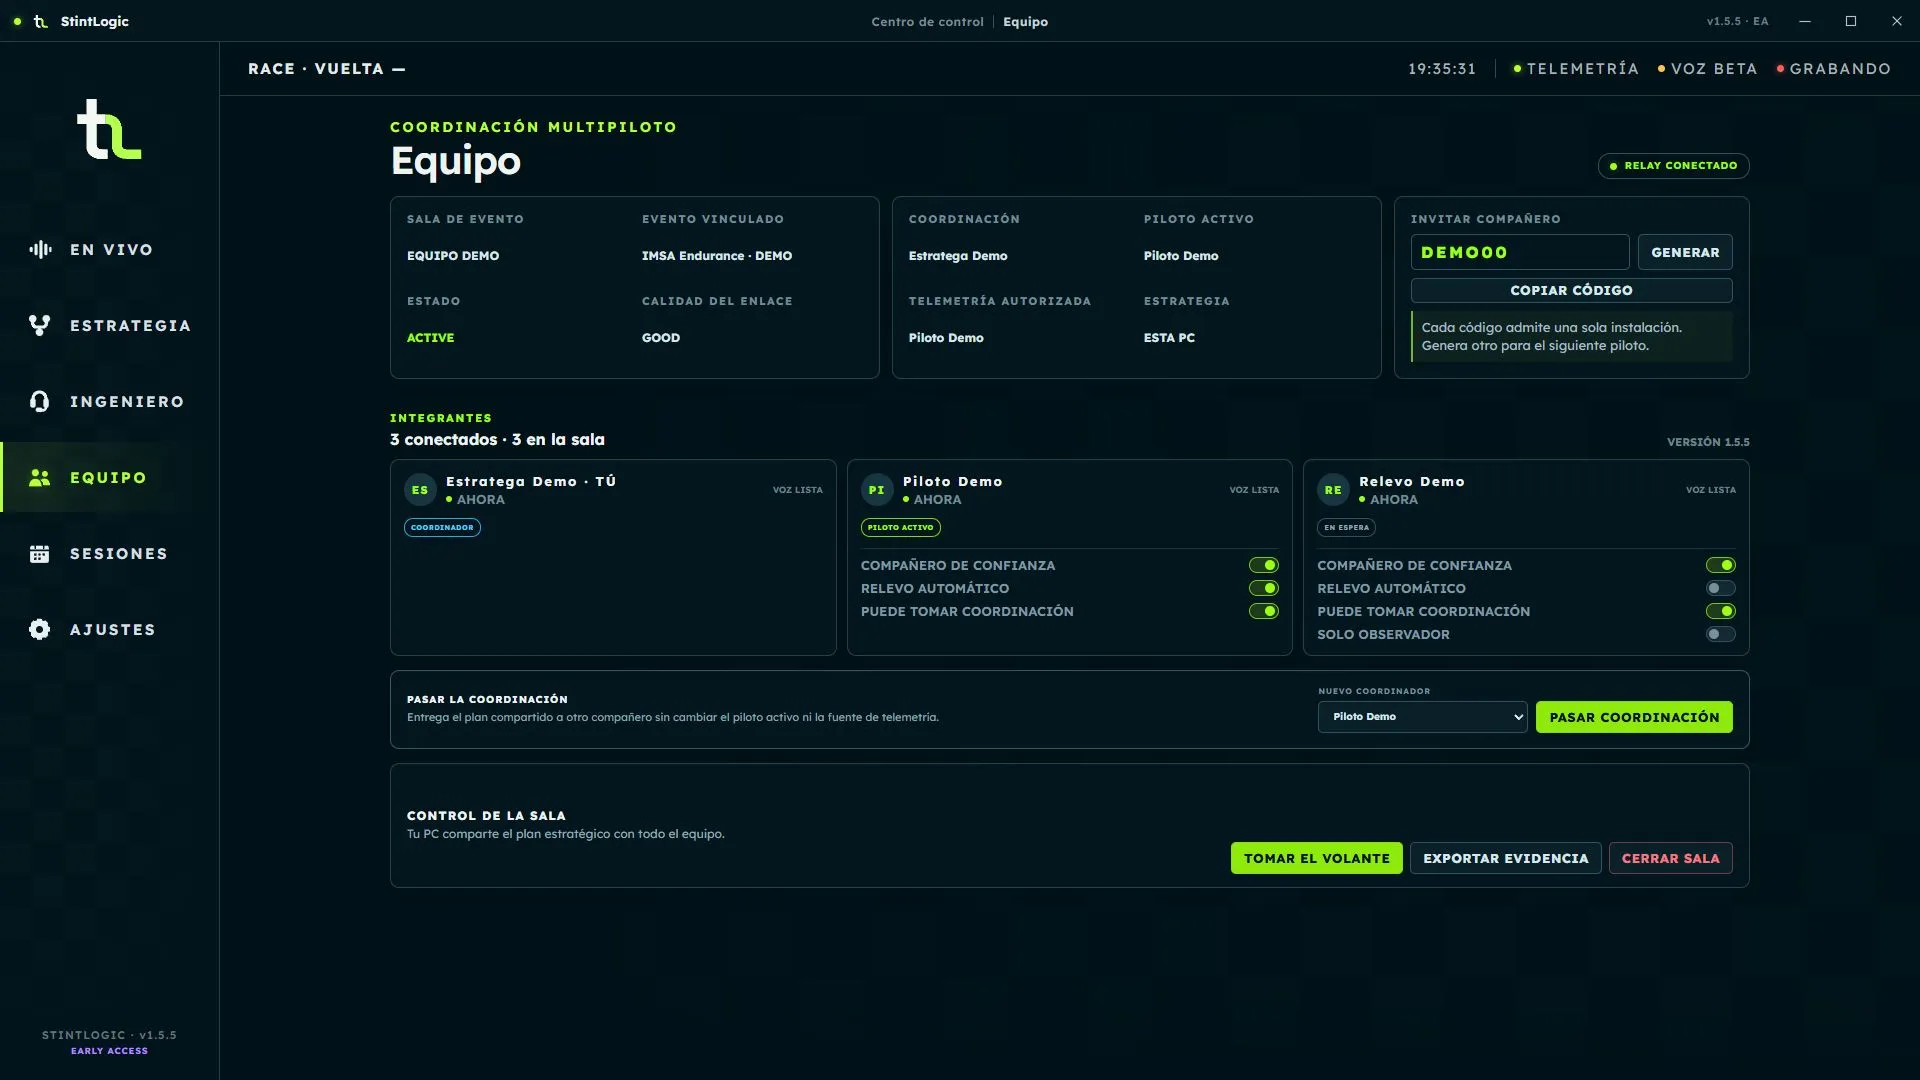Click the Sesiones calendar icon
The height and width of the screenshot is (1080, 1920).
coord(40,554)
